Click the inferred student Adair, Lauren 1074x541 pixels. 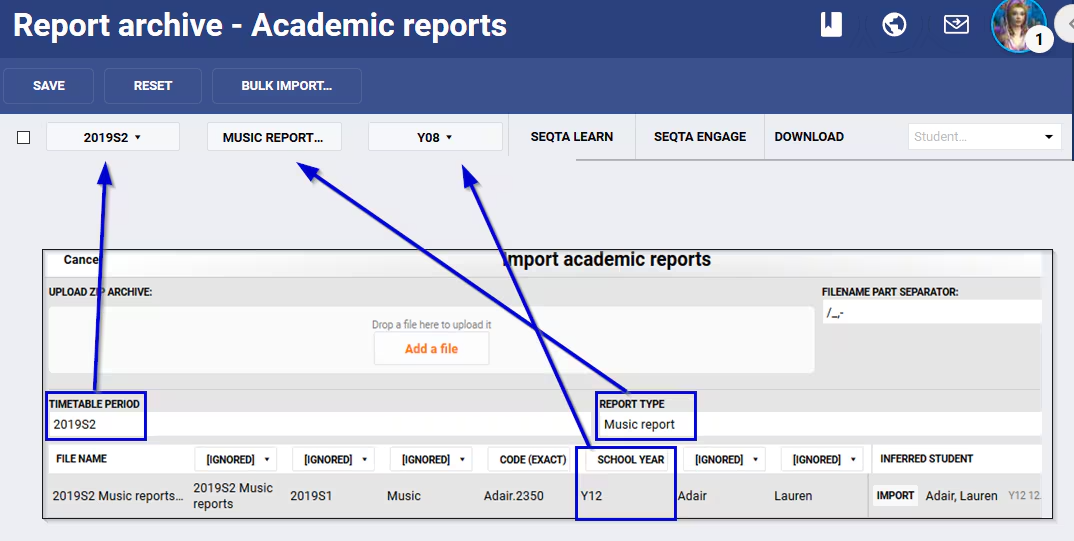(961, 496)
